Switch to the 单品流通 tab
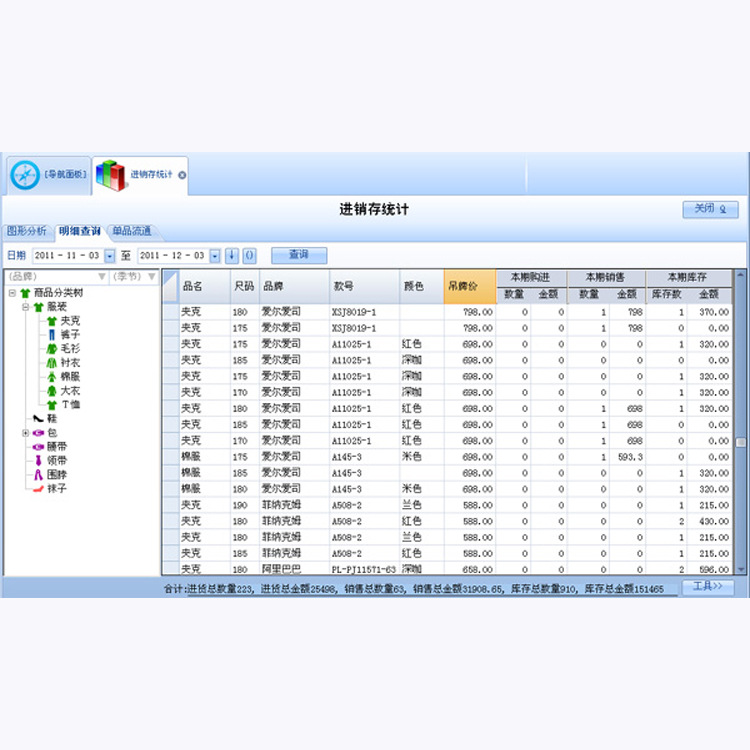The height and width of the screenshot is (750, 750). (132, 232)
